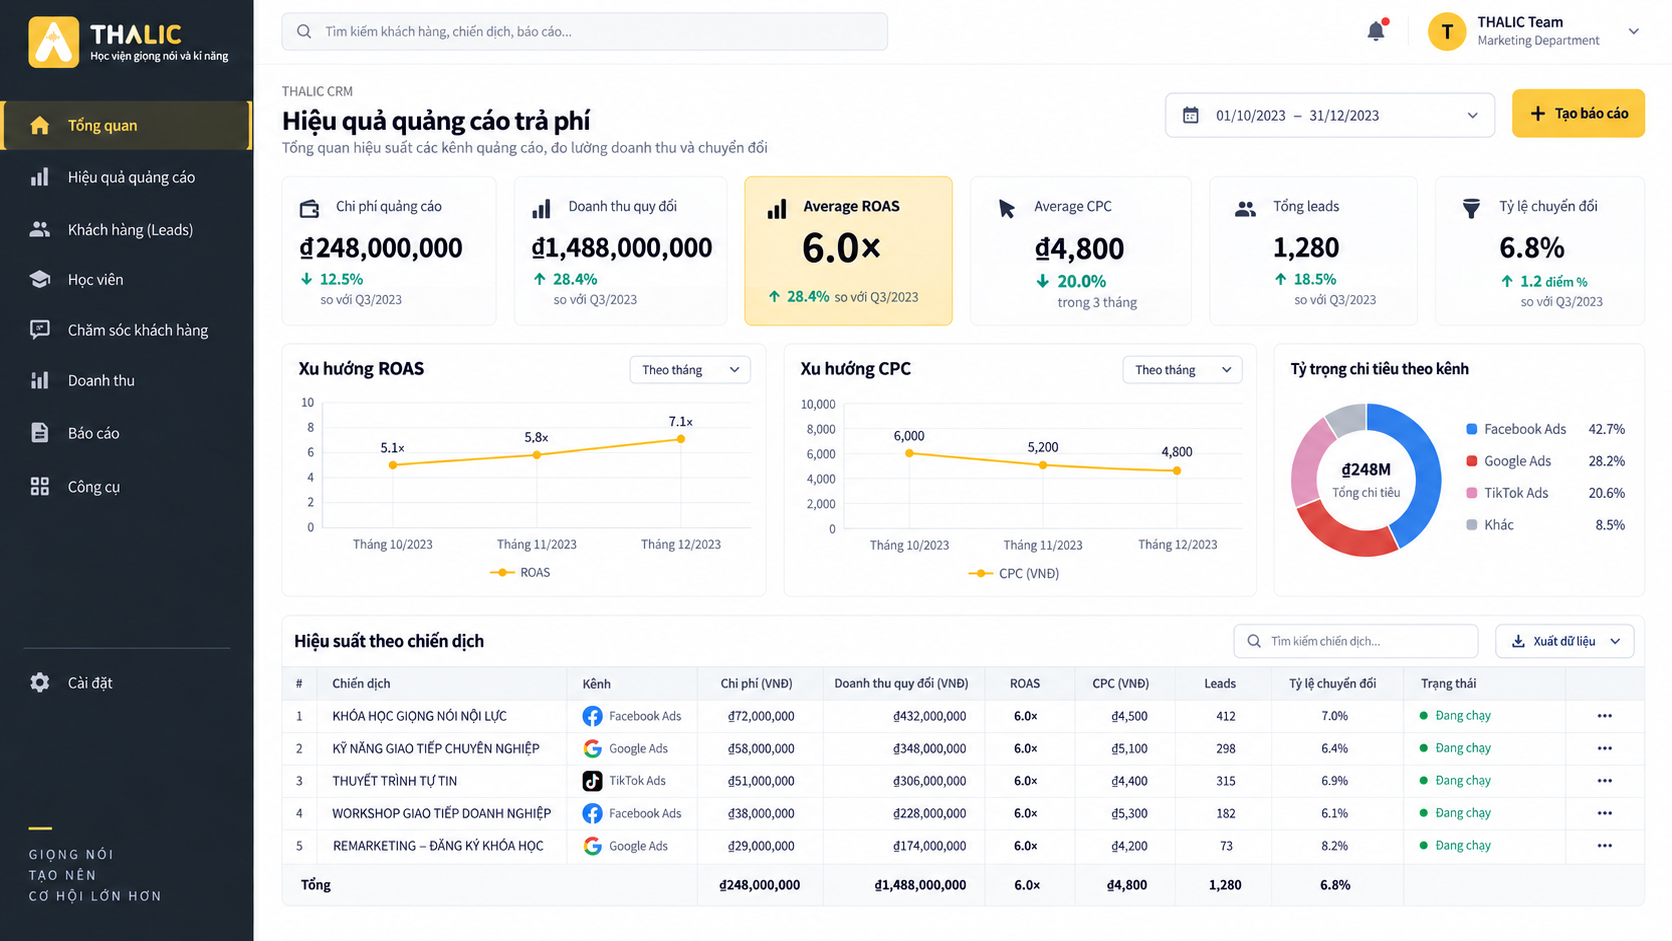This screenshot has height=941, width=1672.
Task: Click Facebook icon in KHÓA HỌC GIỌNG NÓI row
Action: [592, 716]
